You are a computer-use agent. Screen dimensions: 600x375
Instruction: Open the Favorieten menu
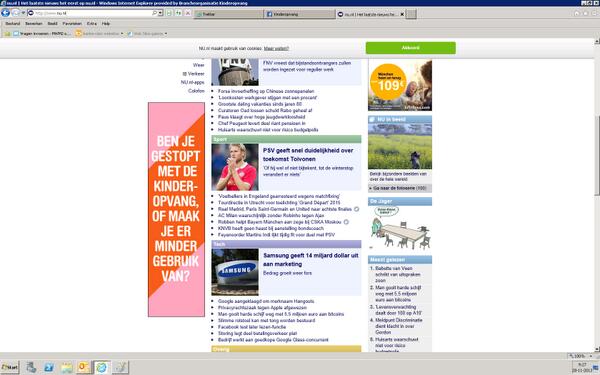tap(72, 23)
